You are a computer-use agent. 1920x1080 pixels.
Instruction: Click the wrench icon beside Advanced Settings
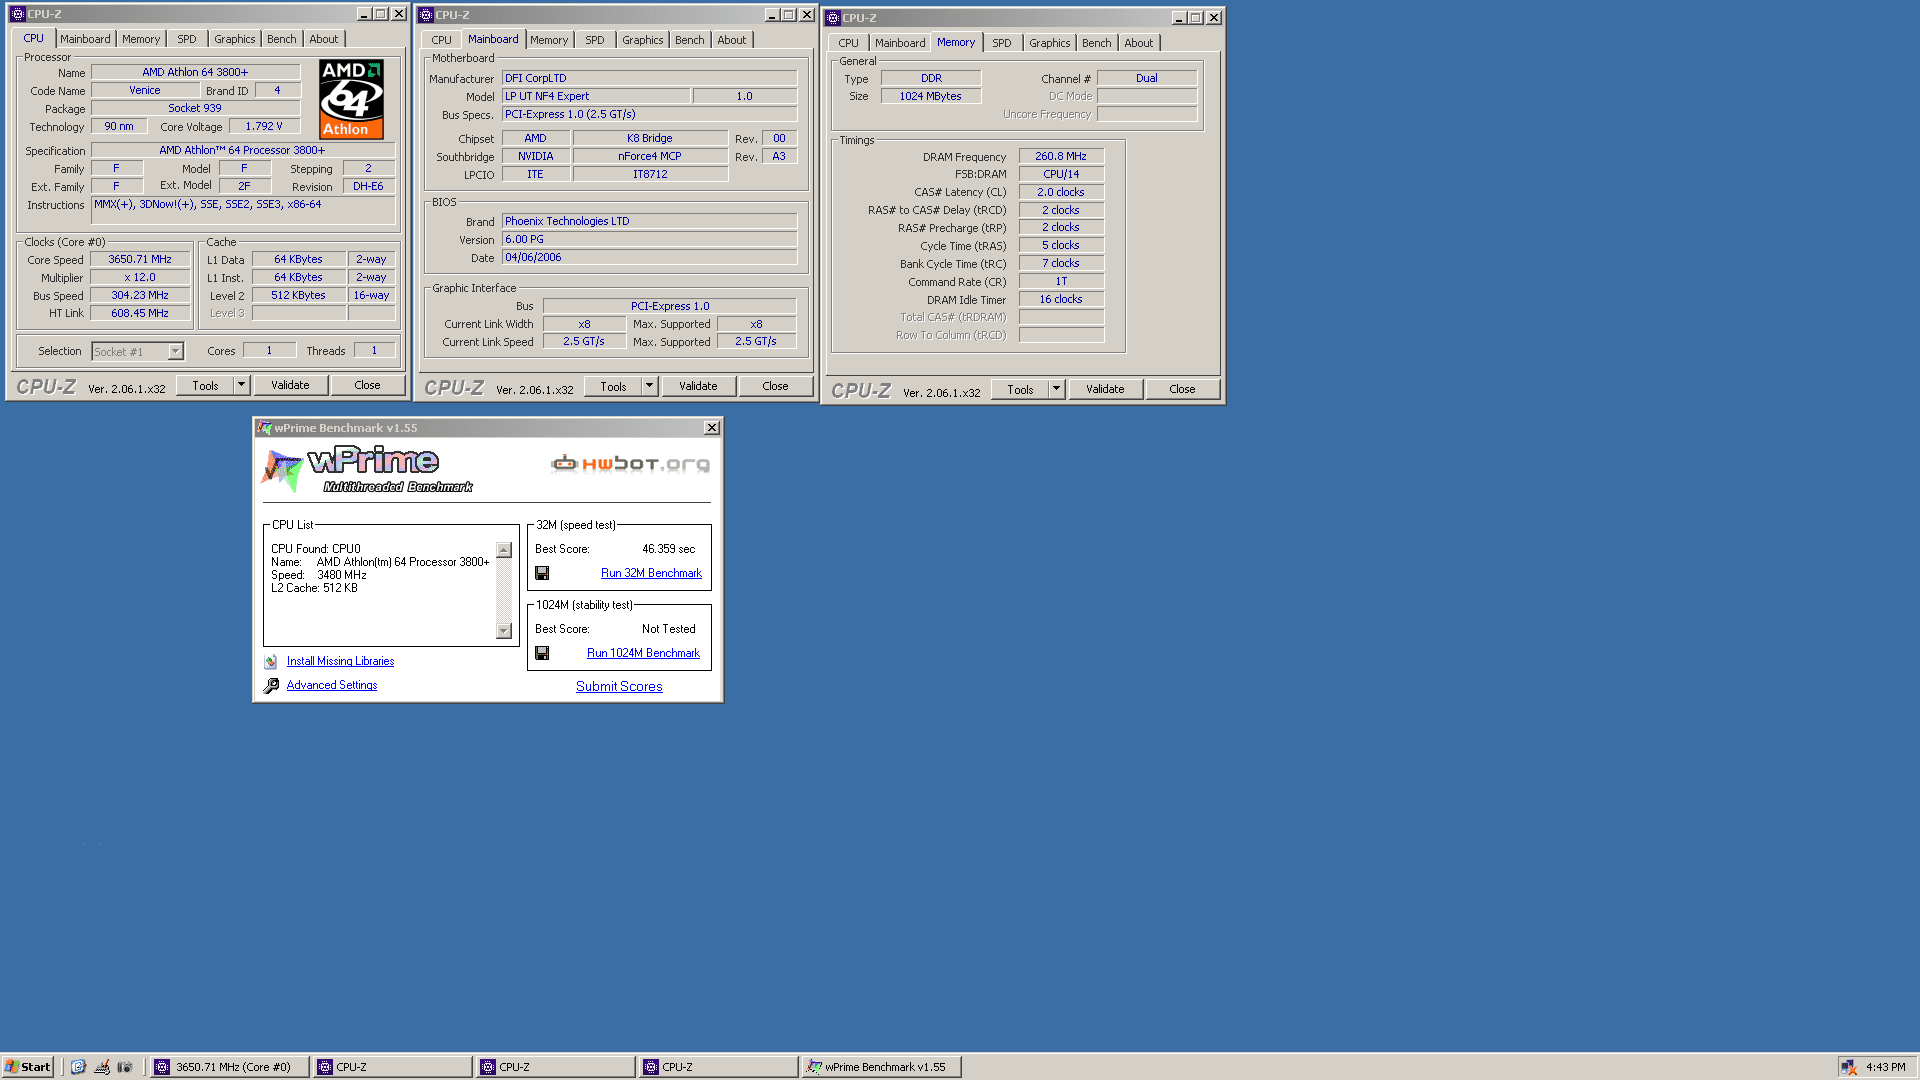click(x=271, y=686)
